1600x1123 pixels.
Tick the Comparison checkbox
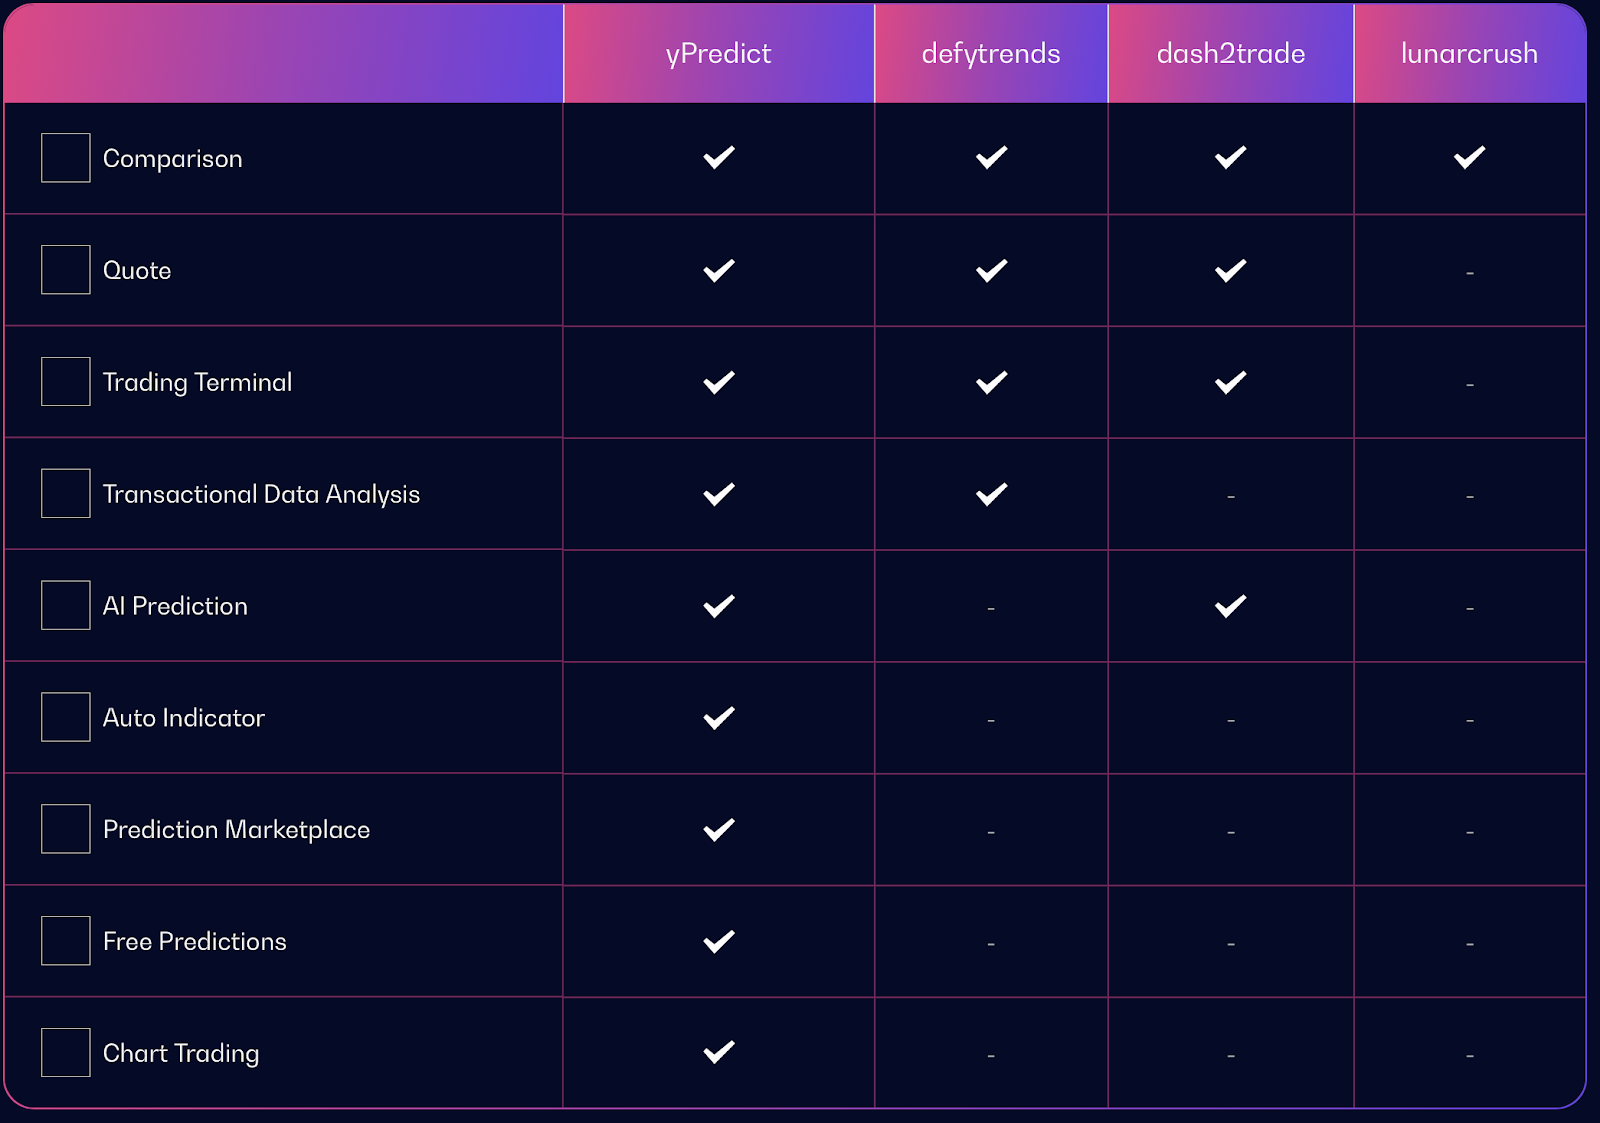coord(66,158)
